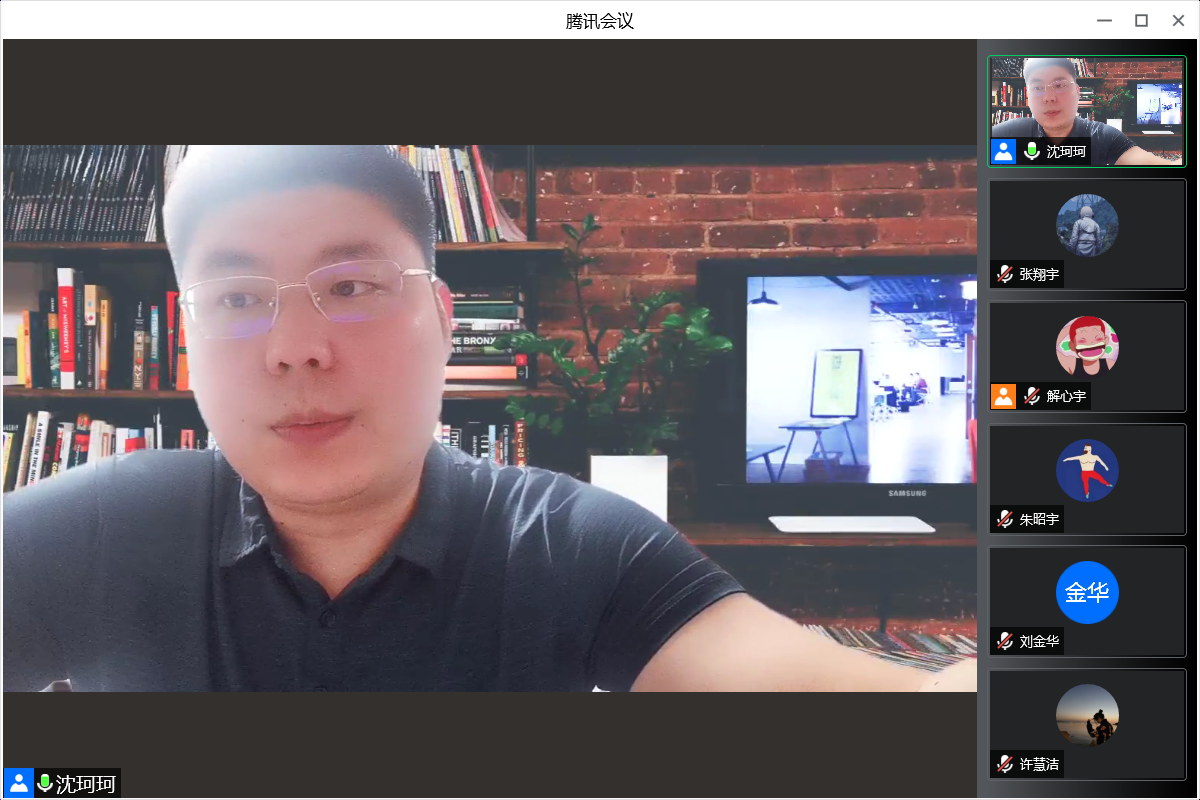The height and width of the screenshot is (800, 1200).
Task: Select 张翔宇's round avatar
Action: point(1087,225)
